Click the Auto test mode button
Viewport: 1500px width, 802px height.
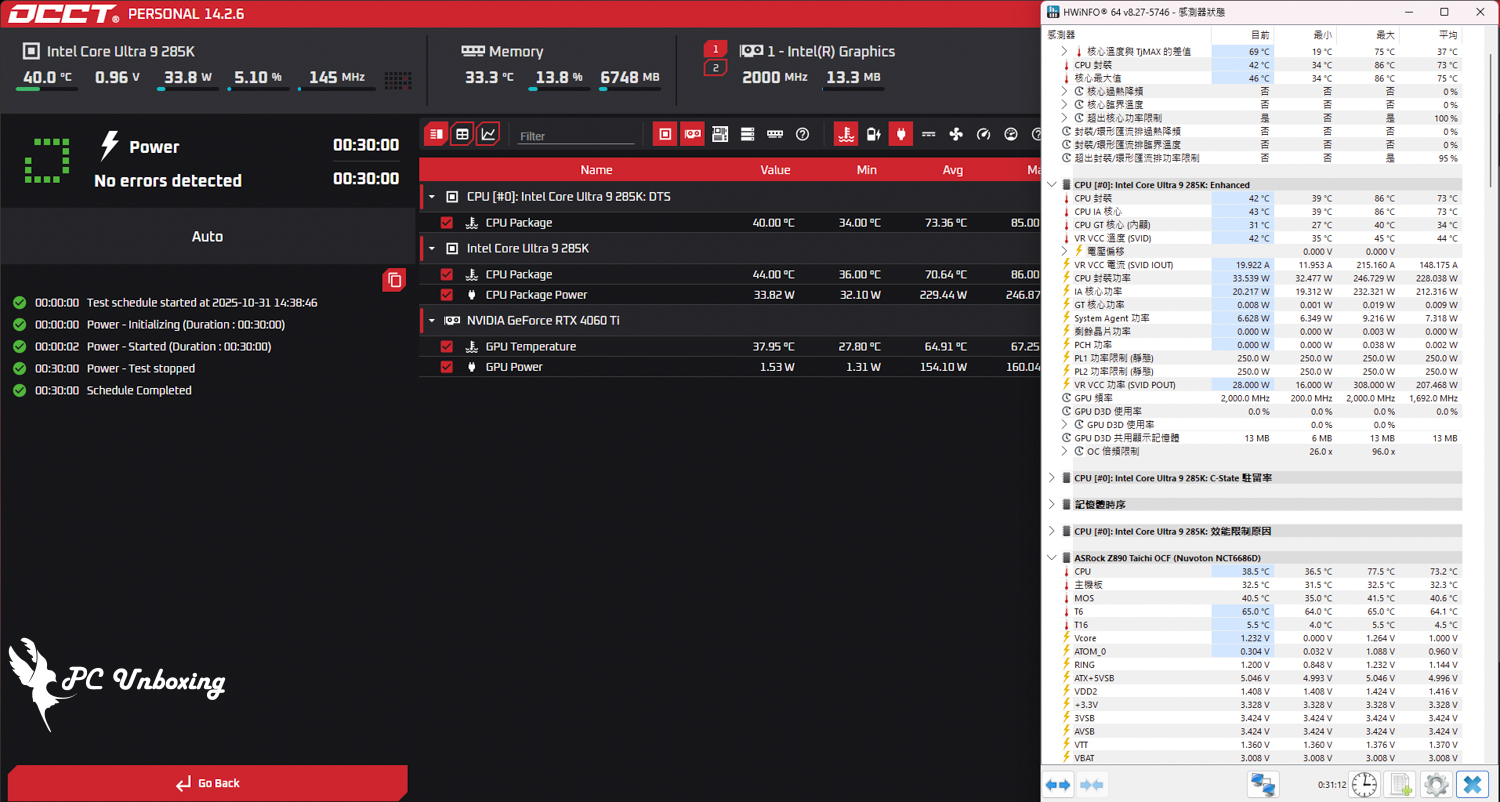coord(208,237)
